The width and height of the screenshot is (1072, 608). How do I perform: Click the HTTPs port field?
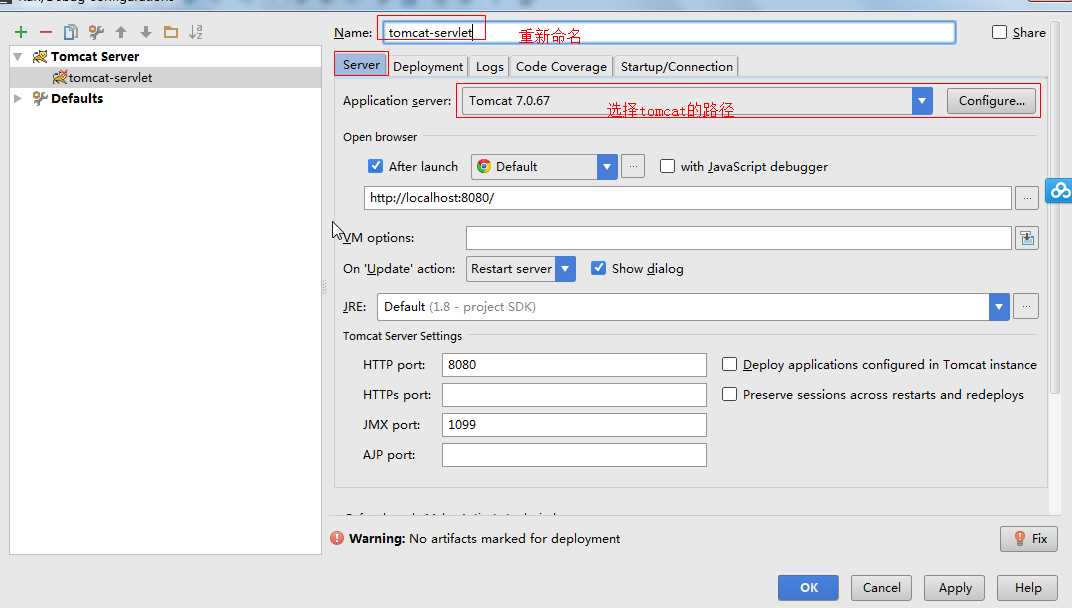tap(574, 395)
